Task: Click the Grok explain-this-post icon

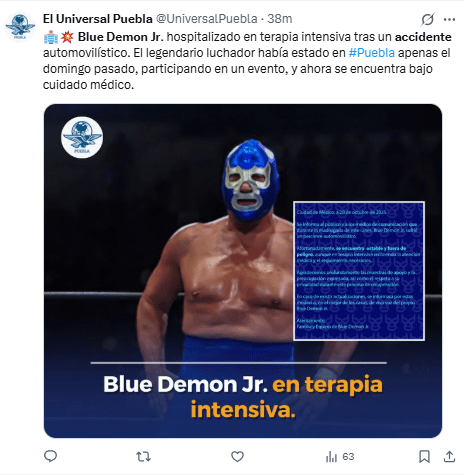Action: (x=428, y=19)
